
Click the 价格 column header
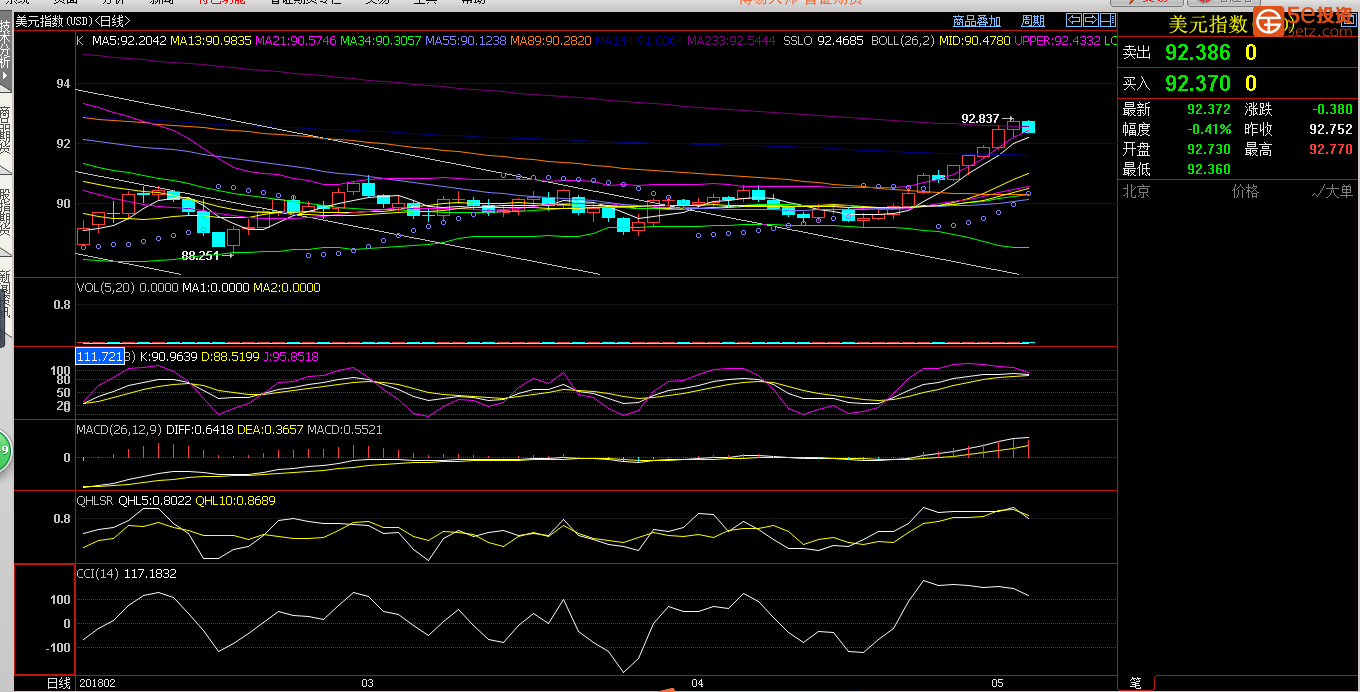[1245, 191]
